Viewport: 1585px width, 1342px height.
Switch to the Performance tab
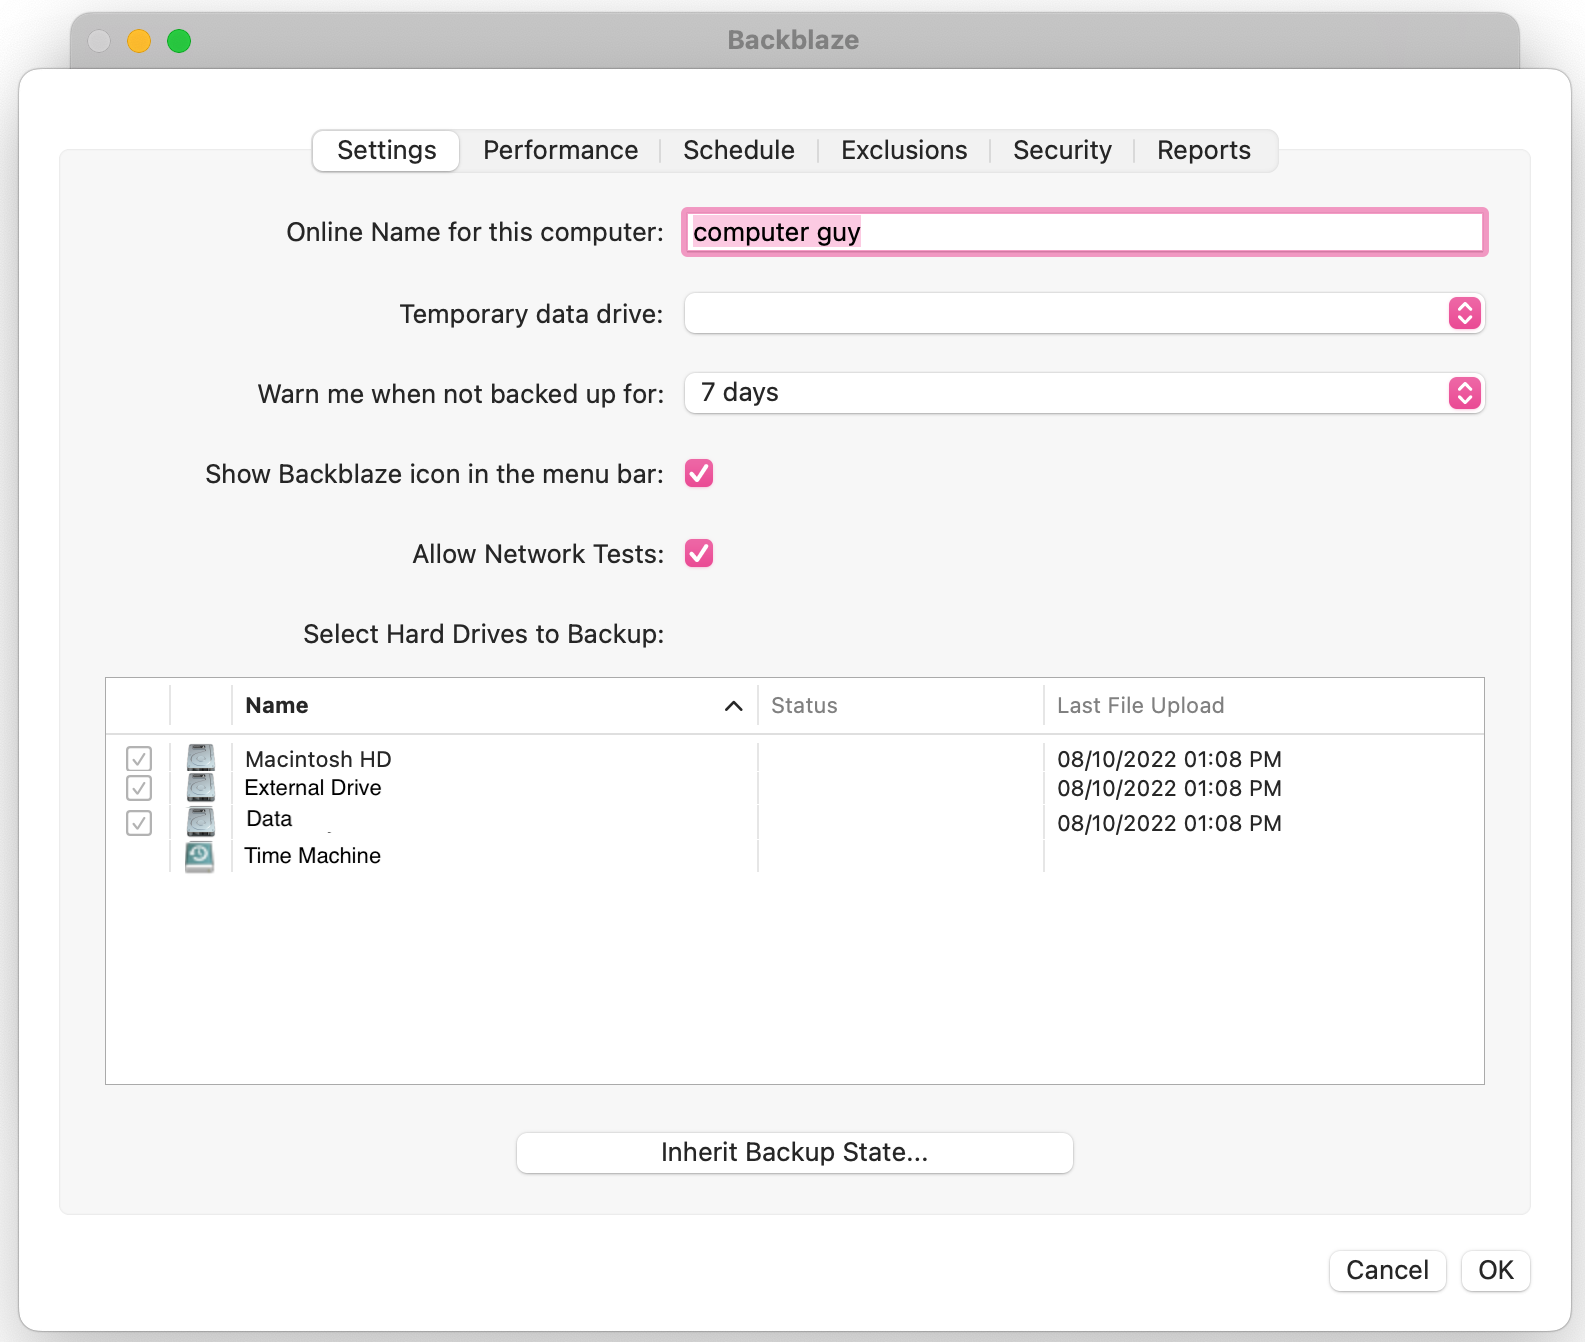(560, 151)
